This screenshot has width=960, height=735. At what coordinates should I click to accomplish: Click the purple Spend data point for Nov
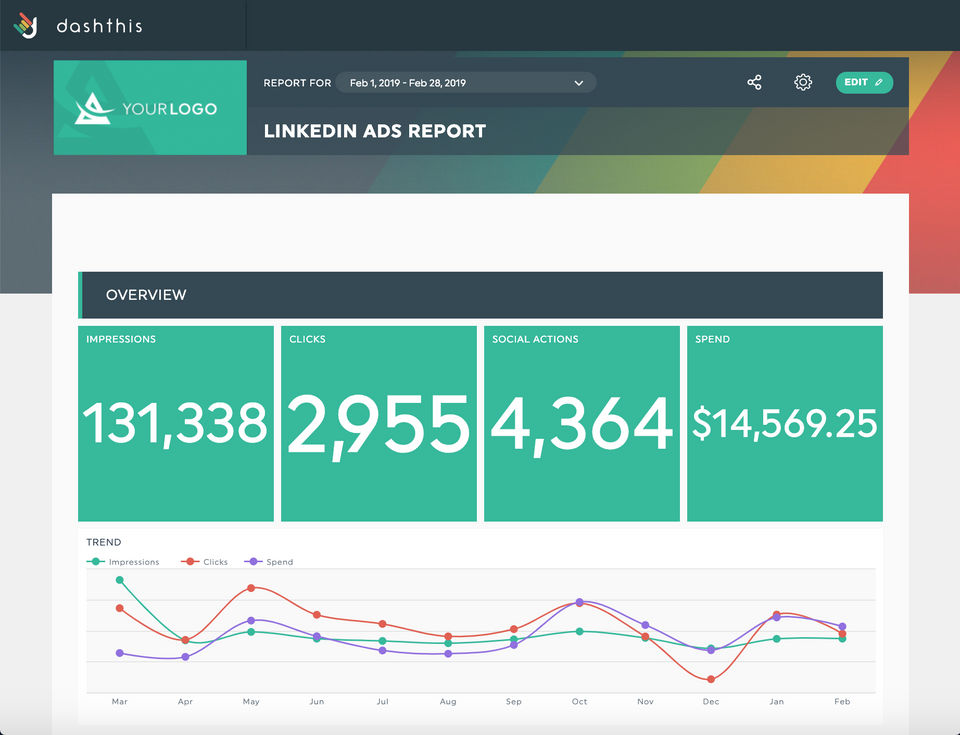pos(645,625)
